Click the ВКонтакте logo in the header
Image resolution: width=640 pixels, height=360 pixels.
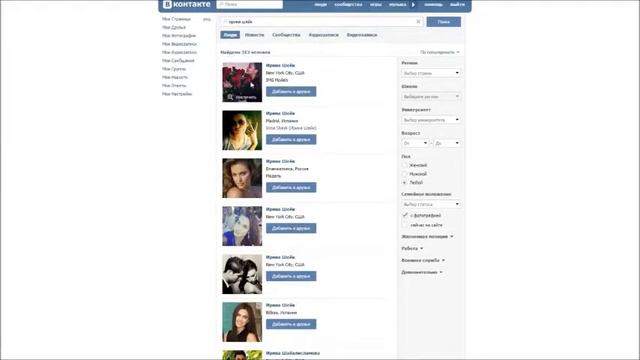(x=187, y=4)
